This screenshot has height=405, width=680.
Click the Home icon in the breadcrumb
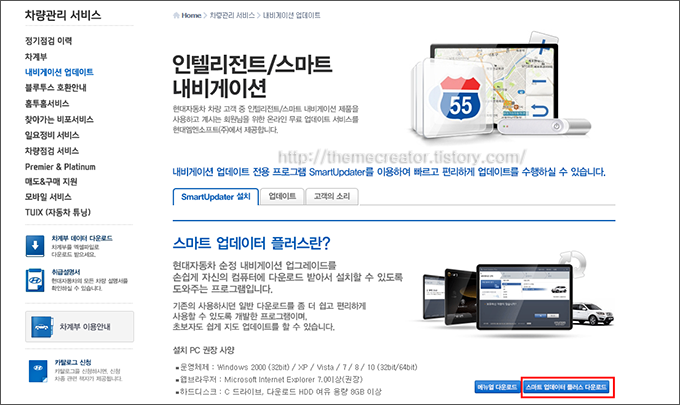pyautogui.click(x=176, y=16)
